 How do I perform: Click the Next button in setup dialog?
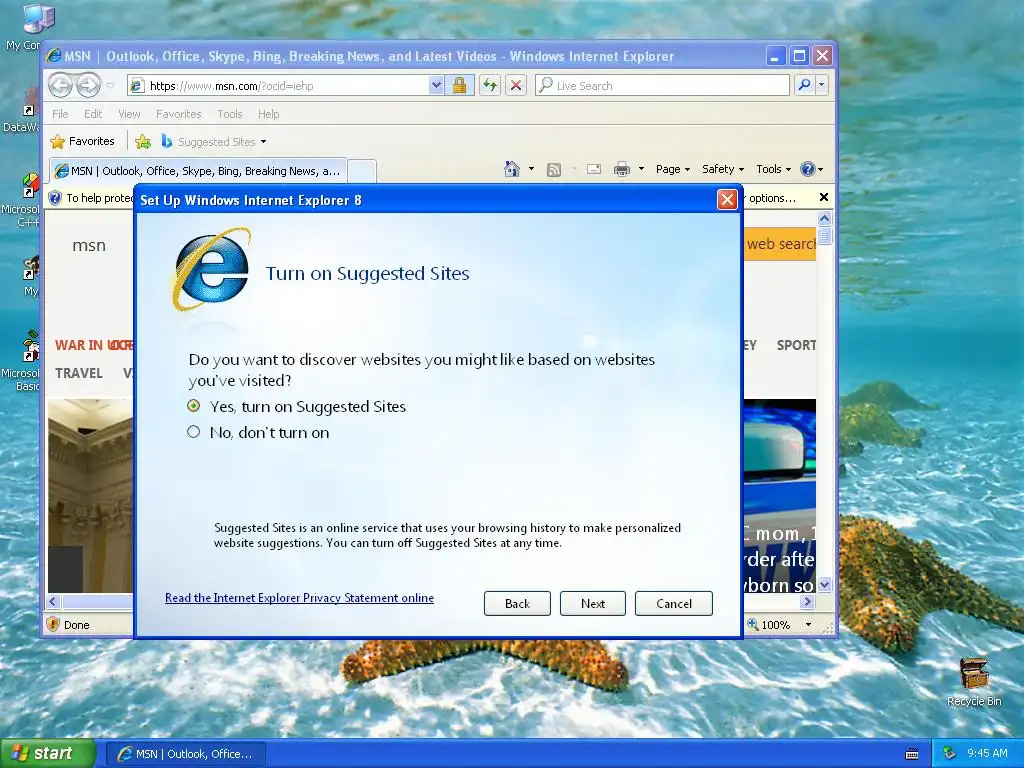pyautogui.click(x=592, y=603)
